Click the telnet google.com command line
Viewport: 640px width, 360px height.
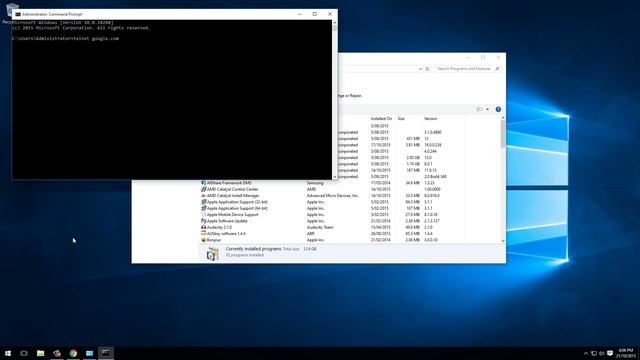[66, 38]
